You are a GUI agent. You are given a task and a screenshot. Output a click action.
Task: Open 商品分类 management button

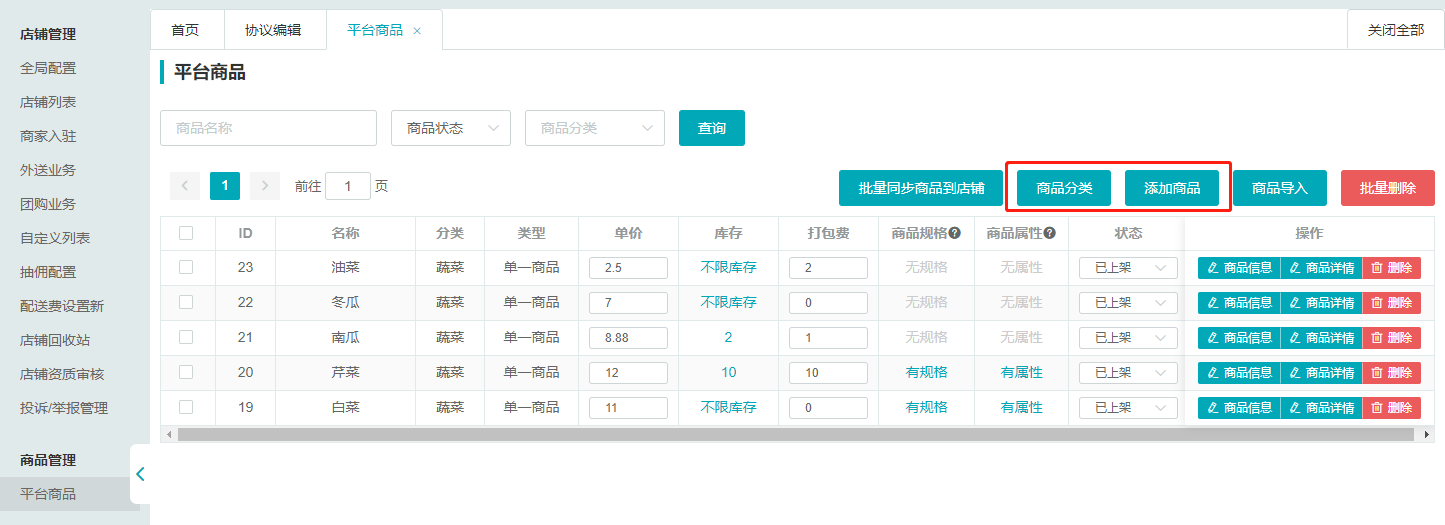pyautogui.click(x=1064, y=188)
